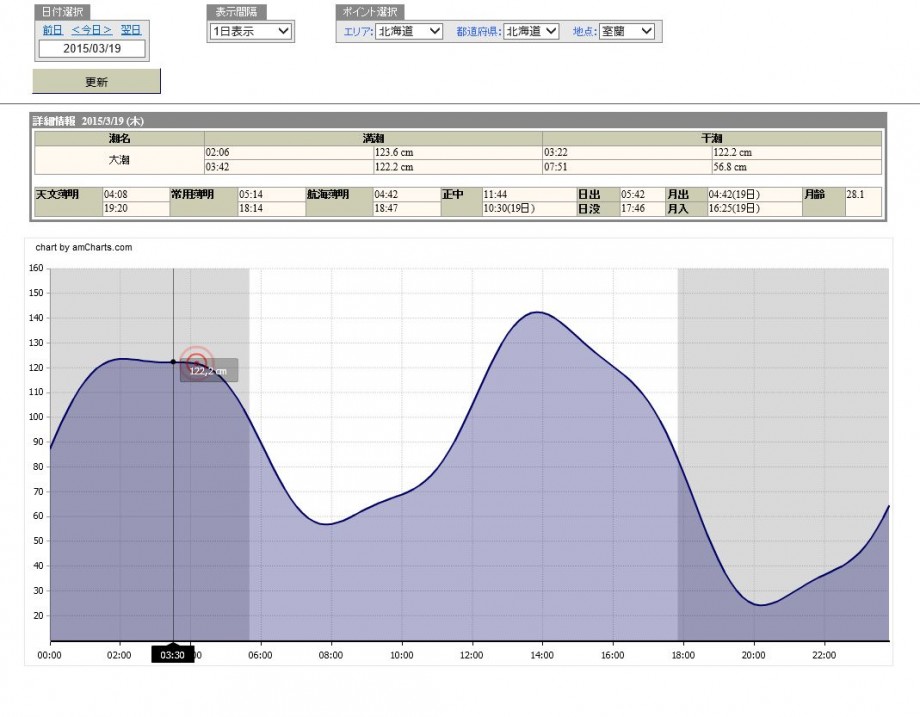Click the tide name 大潮 cell
This screenshot has width=920, height=717.
pyautogui.click(x=119, y=160)
